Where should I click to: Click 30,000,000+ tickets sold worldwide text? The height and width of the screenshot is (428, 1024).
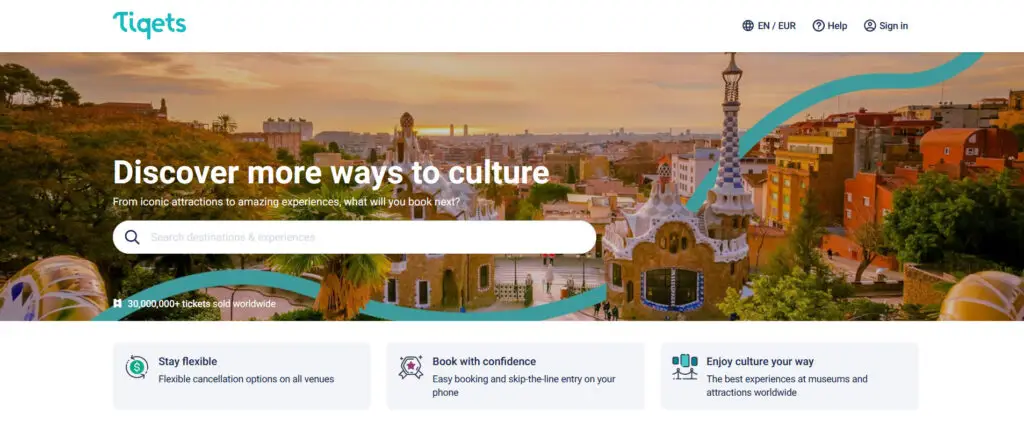[202, 304]
